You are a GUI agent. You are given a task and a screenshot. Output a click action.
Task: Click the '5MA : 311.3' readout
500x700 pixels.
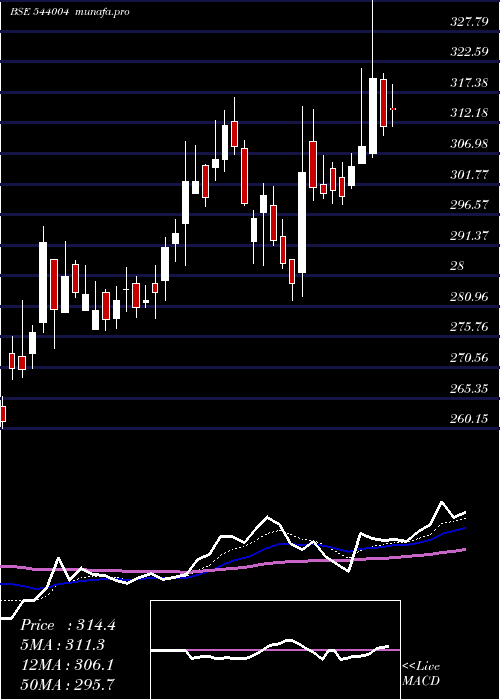(63, 645)
